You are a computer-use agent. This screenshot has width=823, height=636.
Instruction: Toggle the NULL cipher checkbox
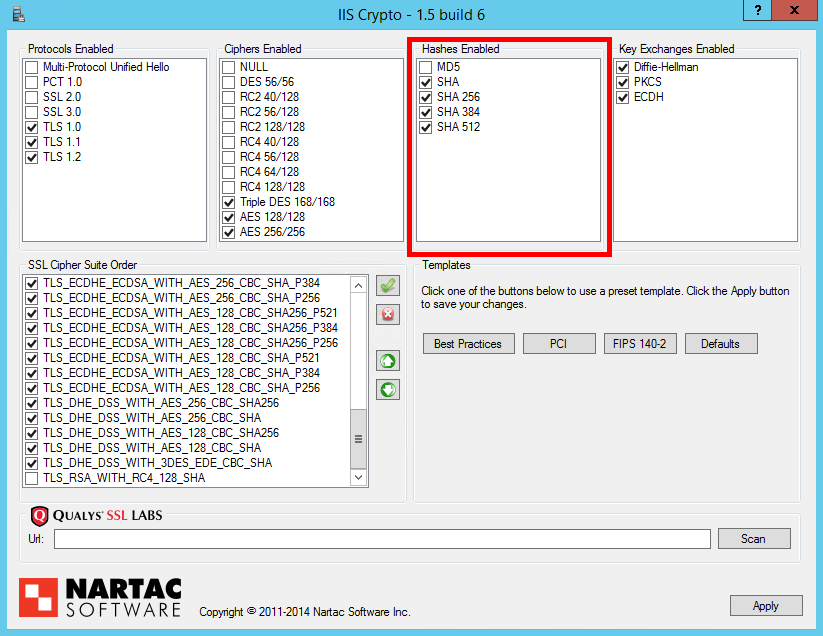(228, 67)
